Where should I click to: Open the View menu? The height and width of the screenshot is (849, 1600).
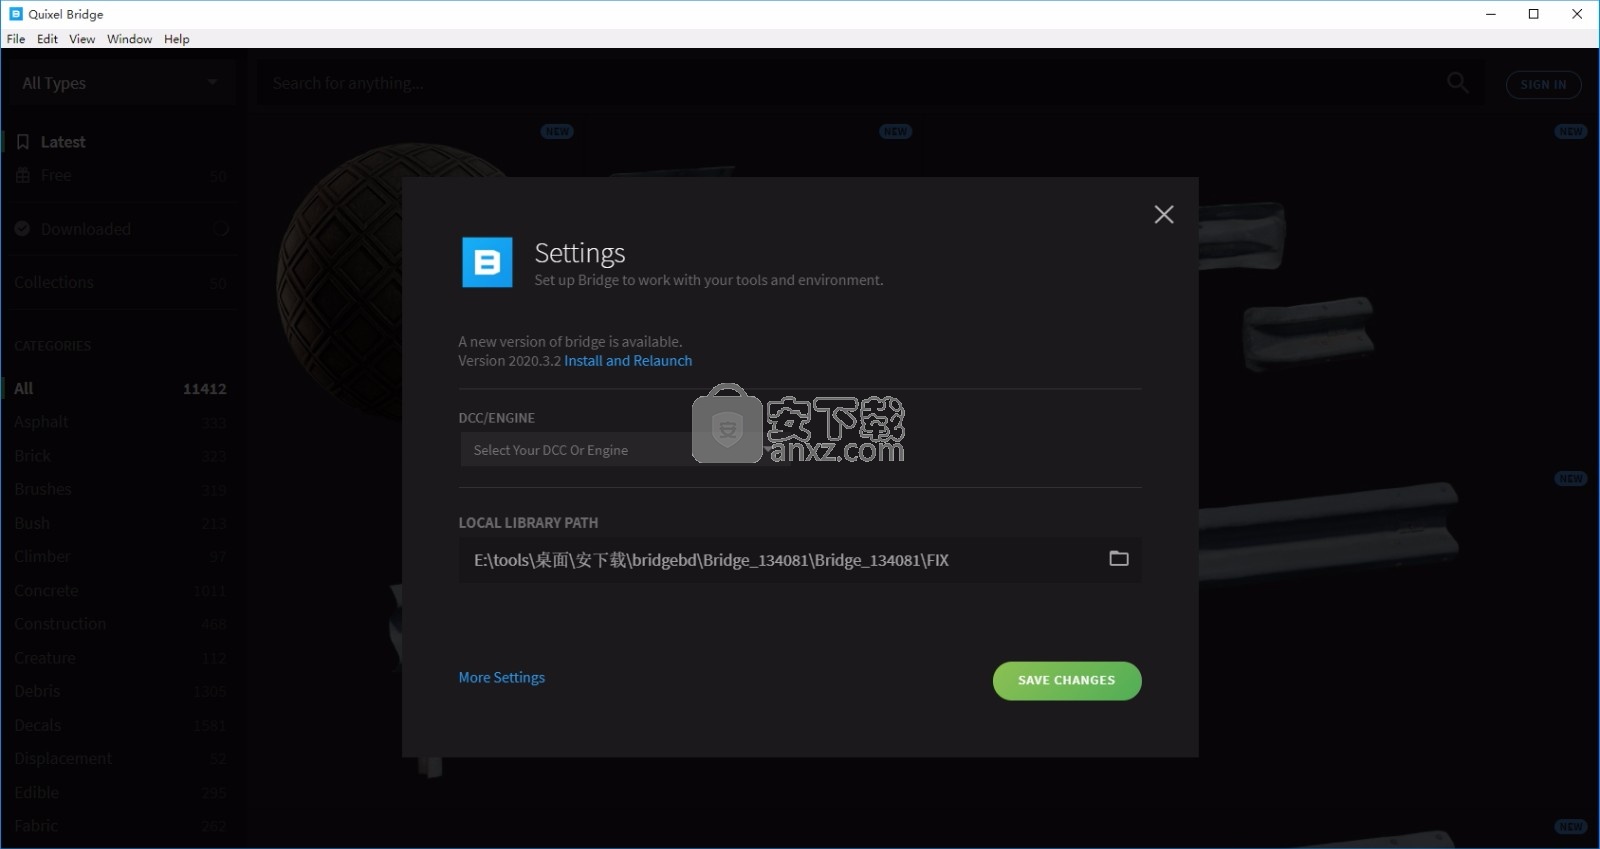pos(82,39)
